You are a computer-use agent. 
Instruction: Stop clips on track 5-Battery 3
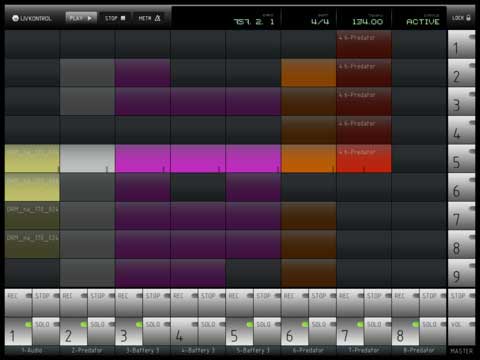(x=268, y=303)
